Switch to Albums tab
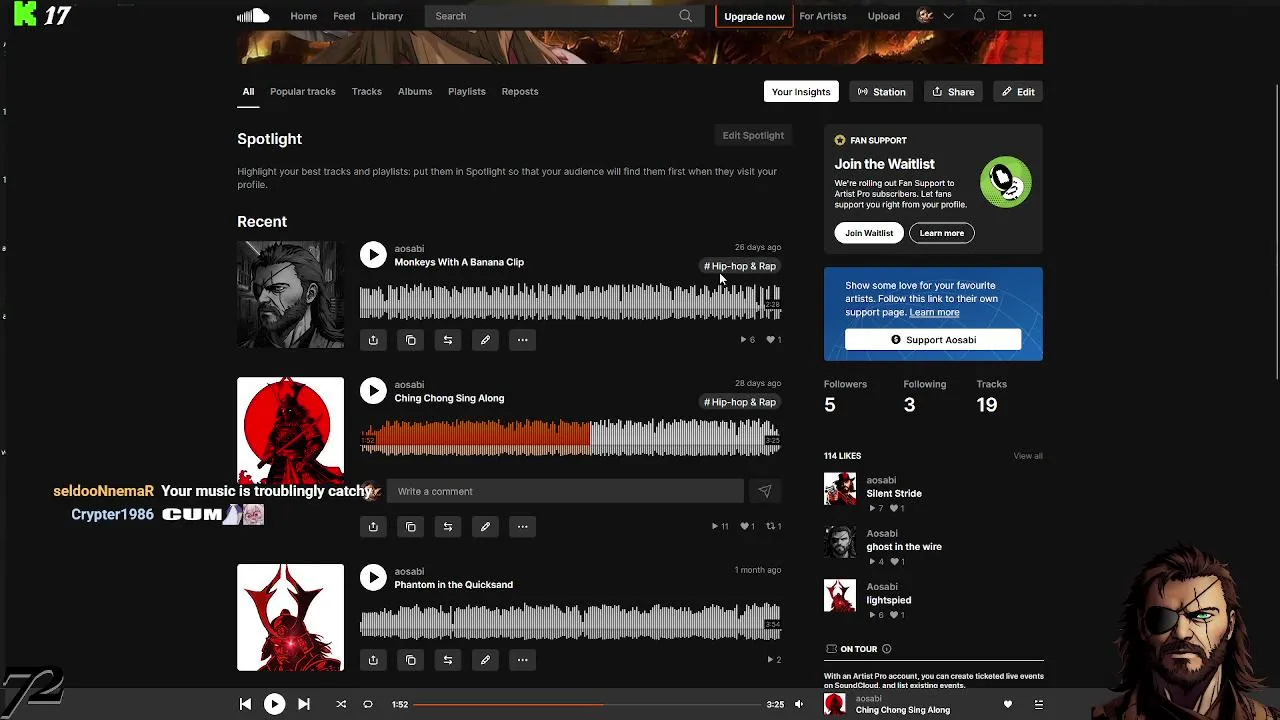1280x720 pixels. (415, 92)
